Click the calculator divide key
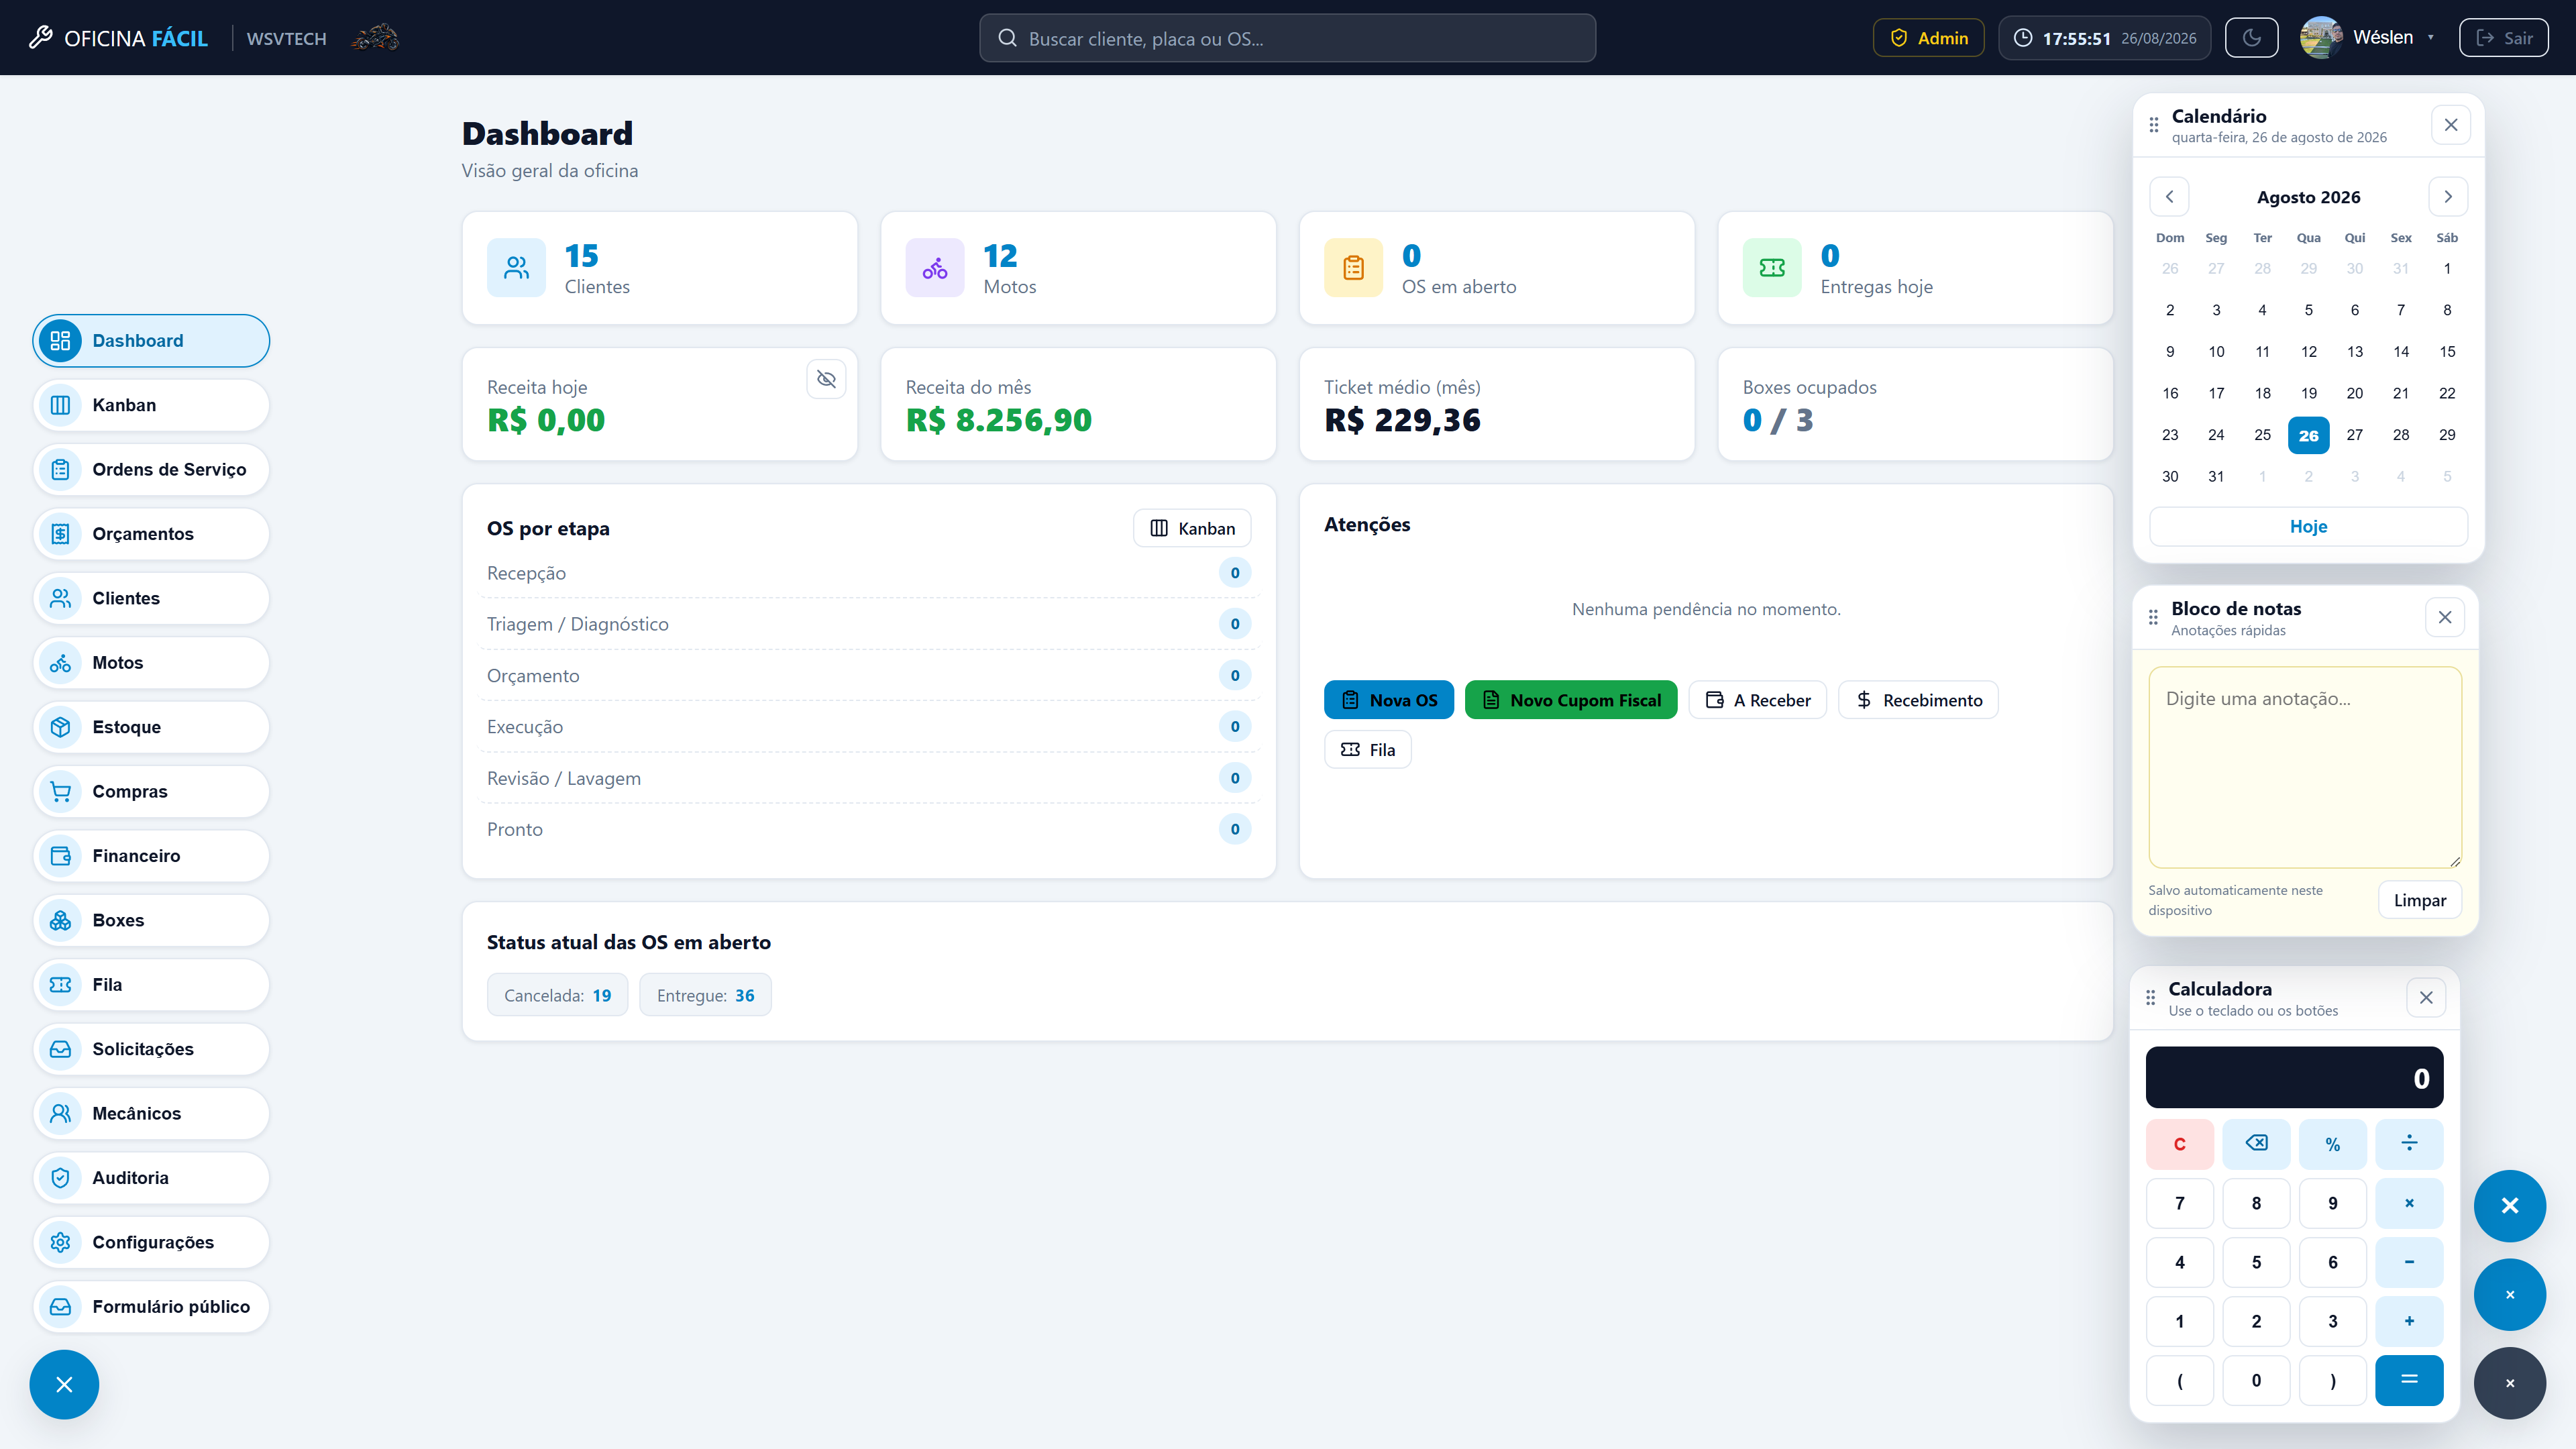Image resolution: width=2576 pixels, height=1449 pixels. (x=2409, y=1144)
